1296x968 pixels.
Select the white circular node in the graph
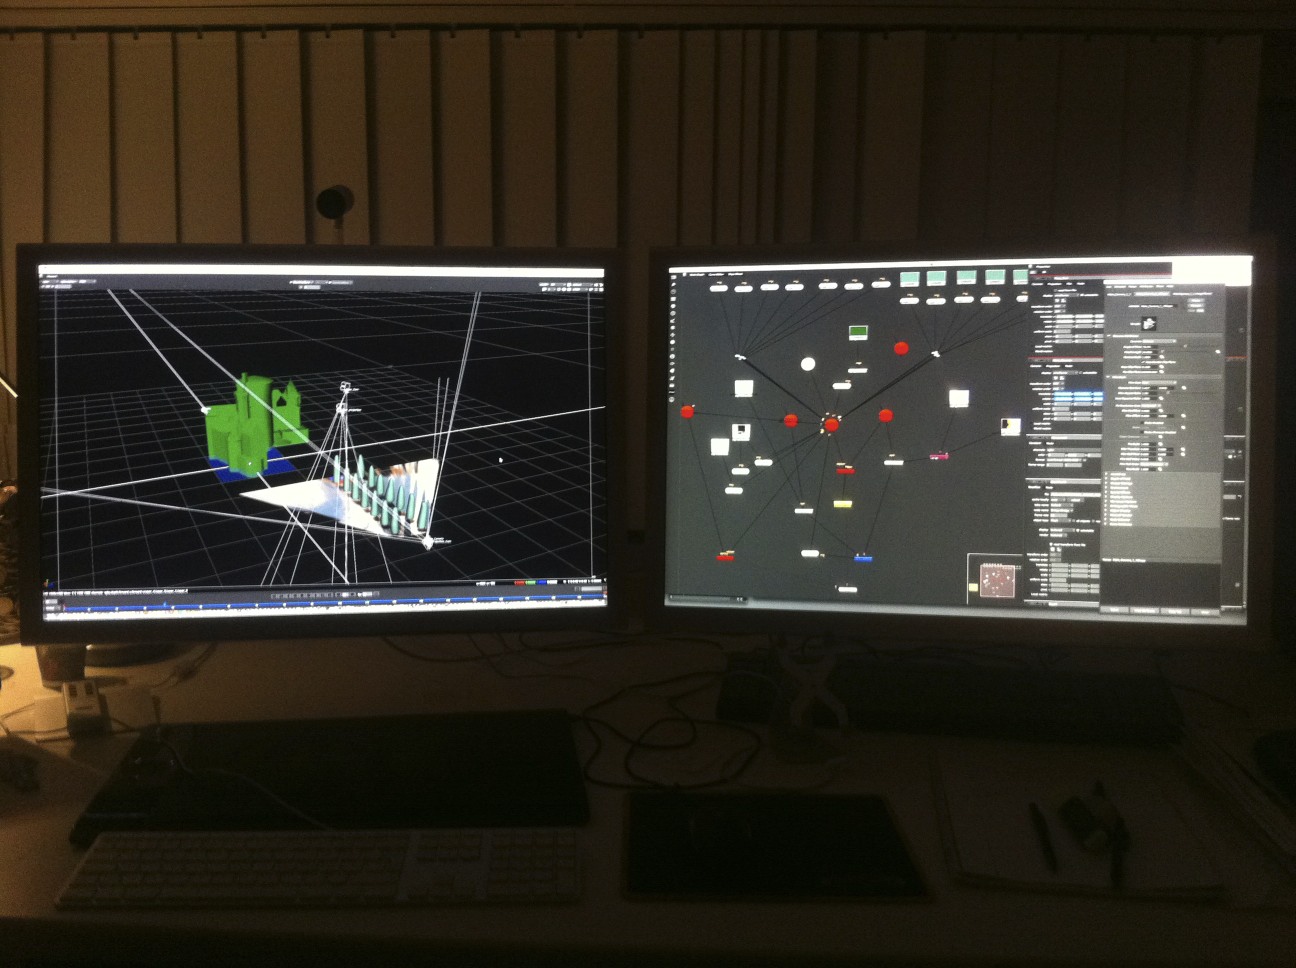pos(808,364)
